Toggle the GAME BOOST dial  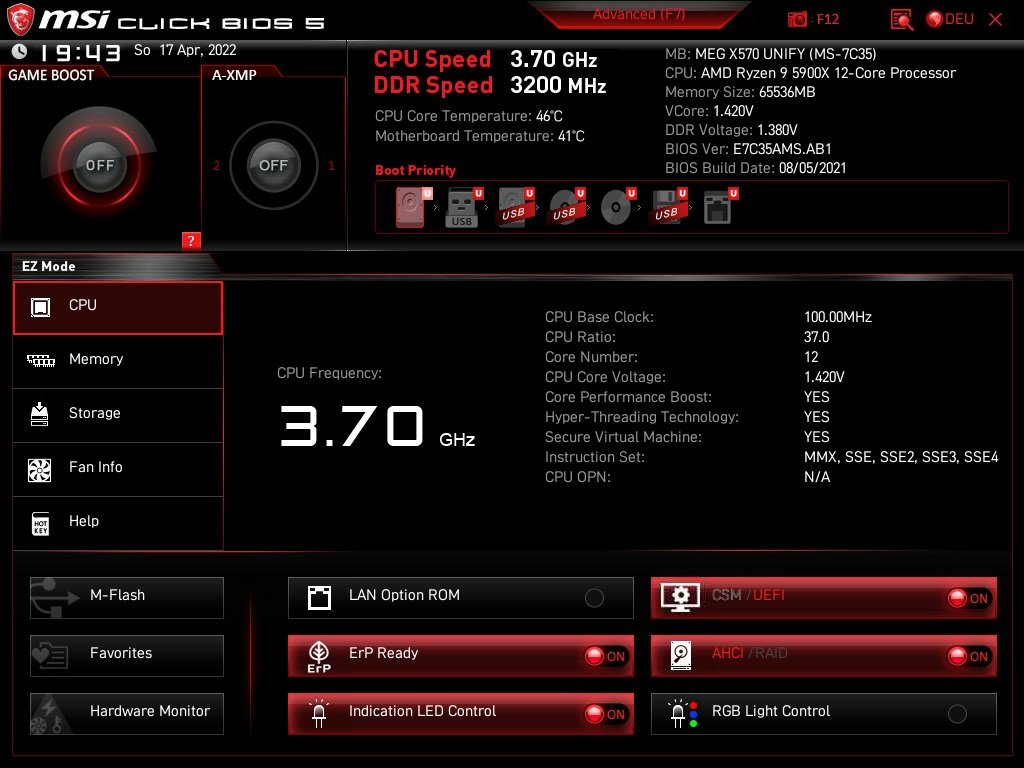(x=99, y=165)
